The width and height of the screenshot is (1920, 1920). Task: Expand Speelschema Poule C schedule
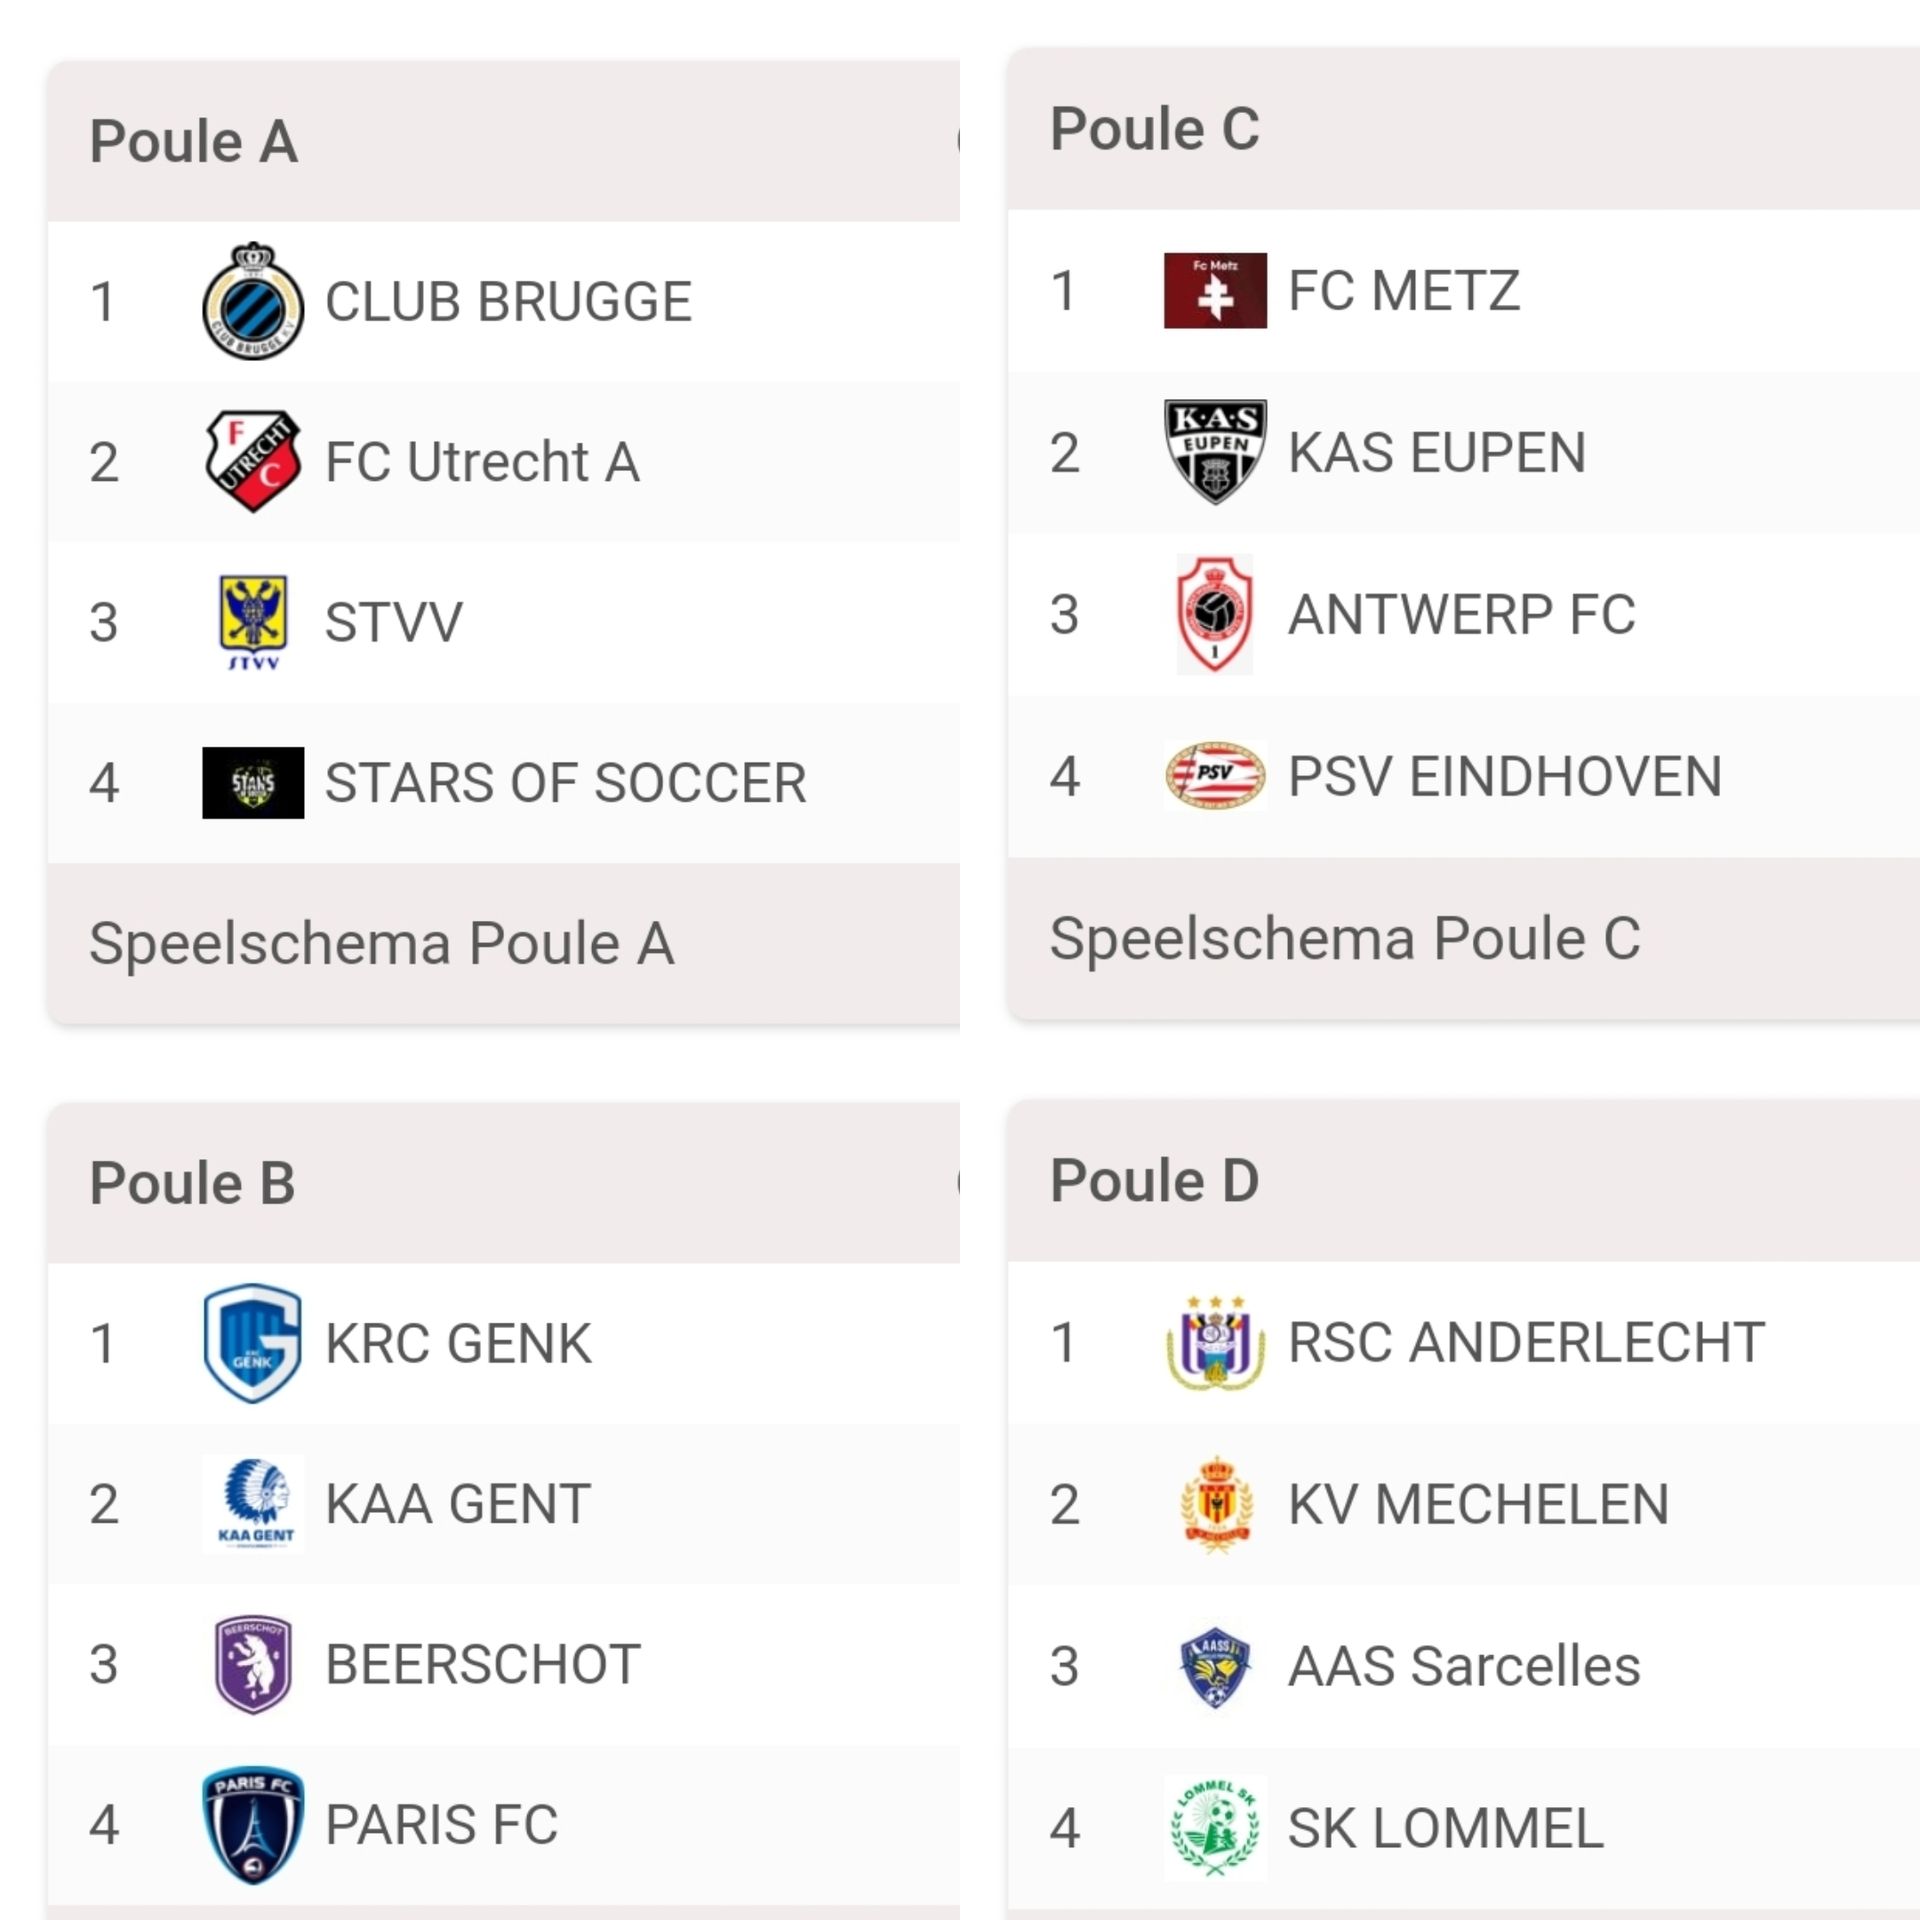click(x=1345, y=939)
